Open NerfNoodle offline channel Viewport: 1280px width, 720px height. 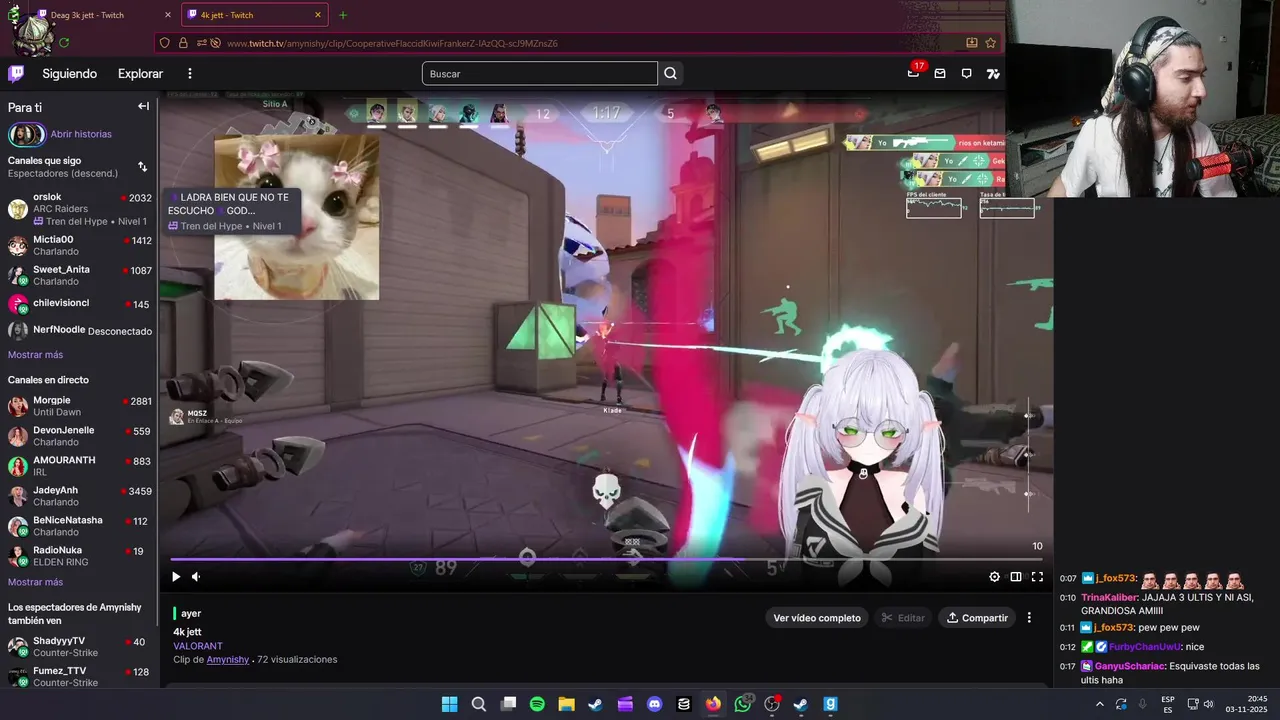point(80,331)
